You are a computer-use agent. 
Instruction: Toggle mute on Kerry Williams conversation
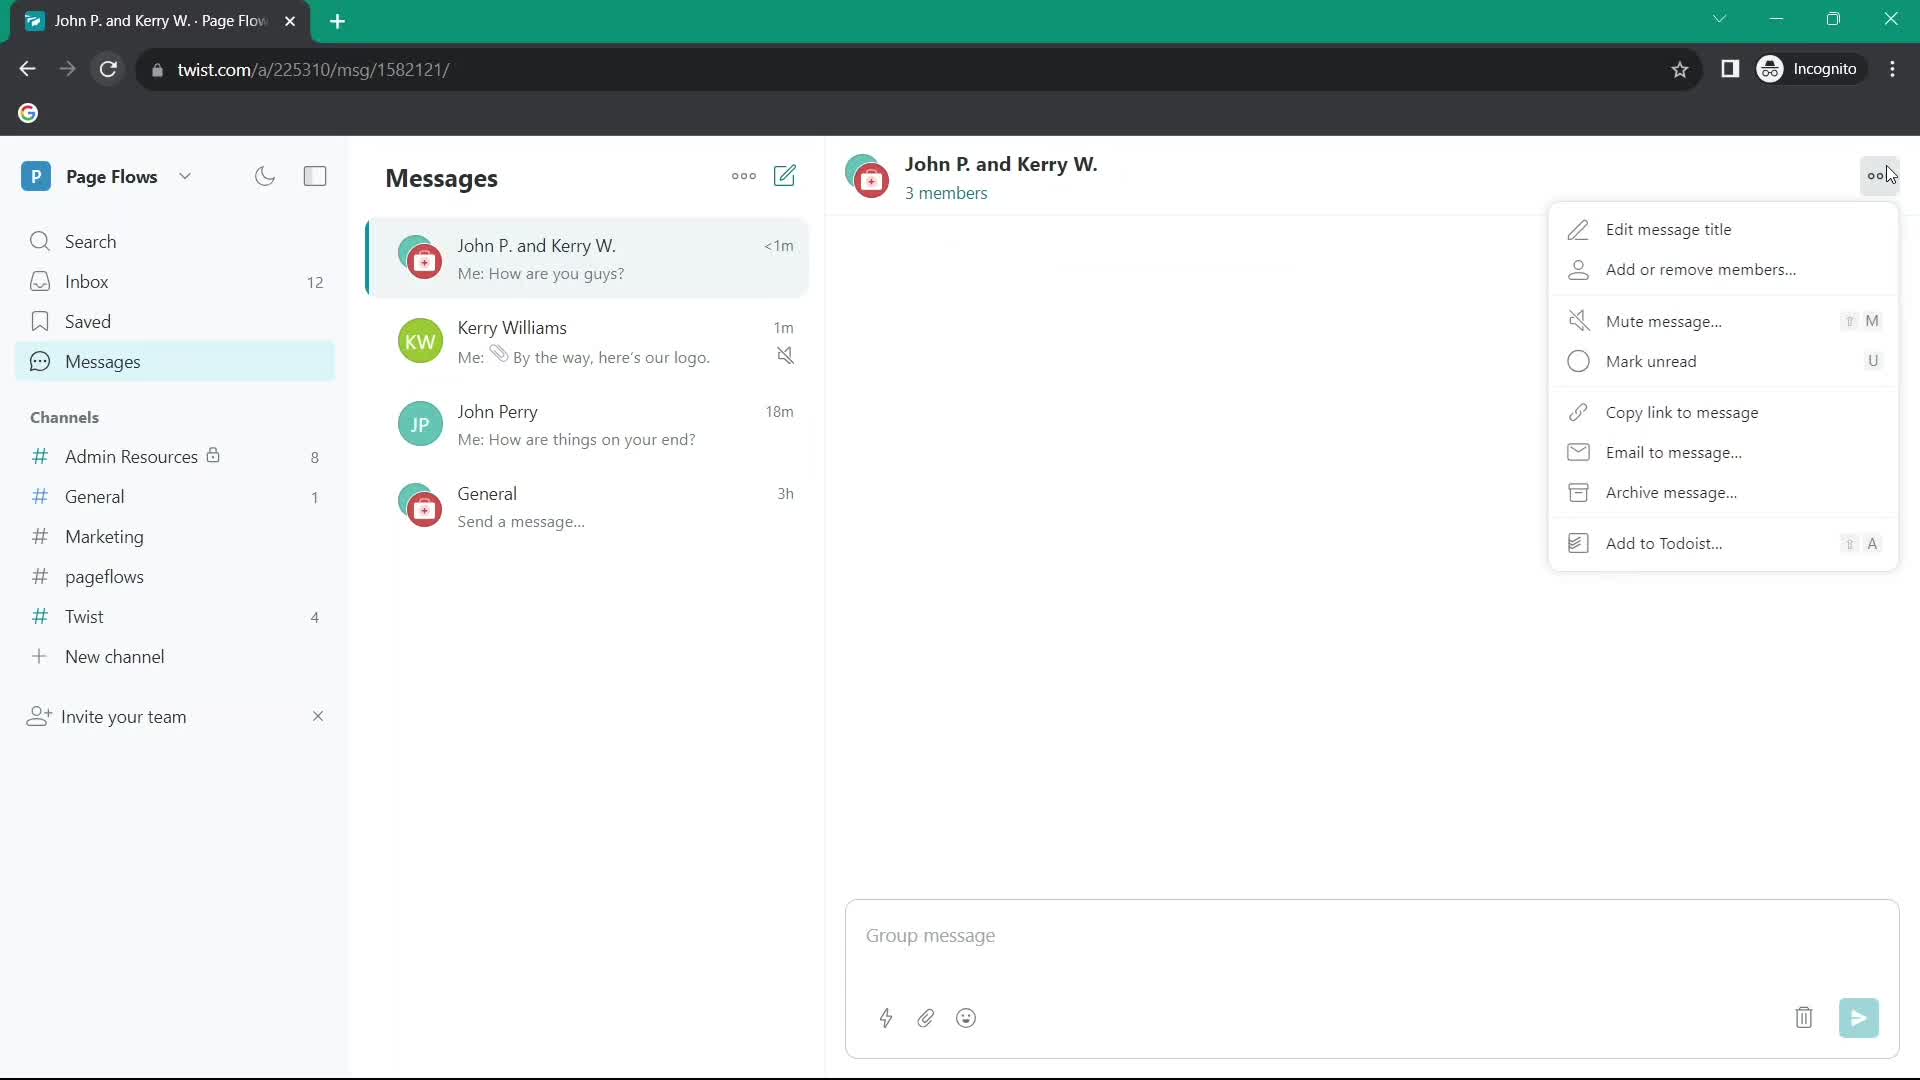[786, 356]
